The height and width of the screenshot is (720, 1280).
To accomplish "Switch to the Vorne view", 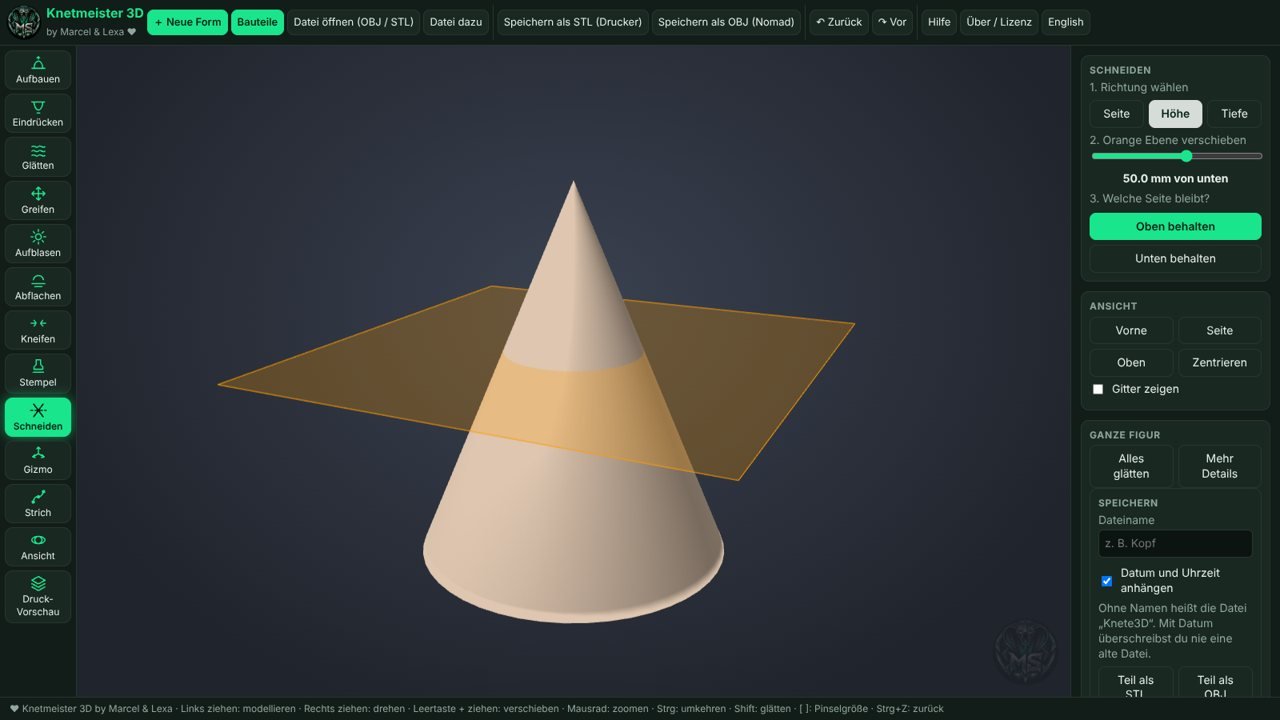I will point(1131,331).
